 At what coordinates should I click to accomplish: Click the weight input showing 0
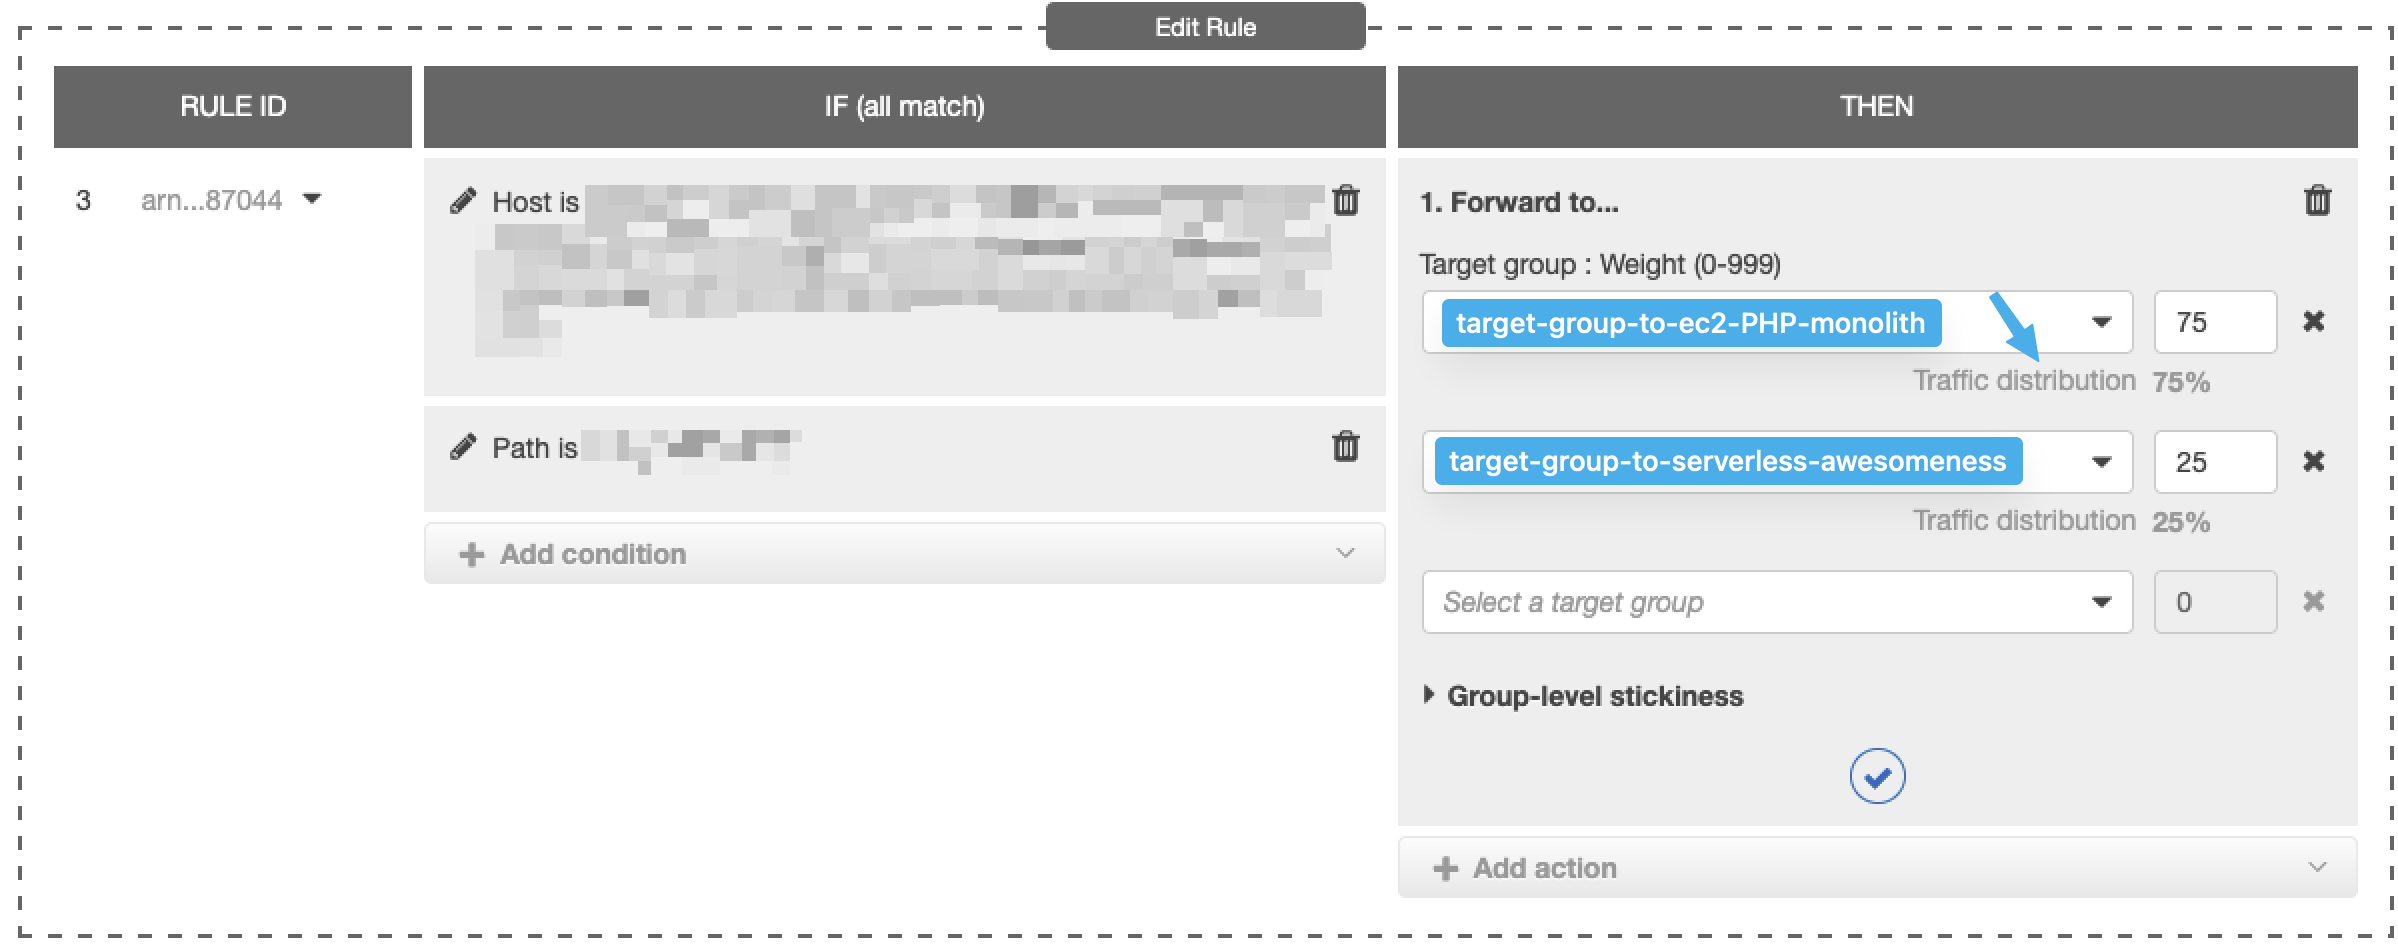pyautogui.click(x=2215, y=602)
